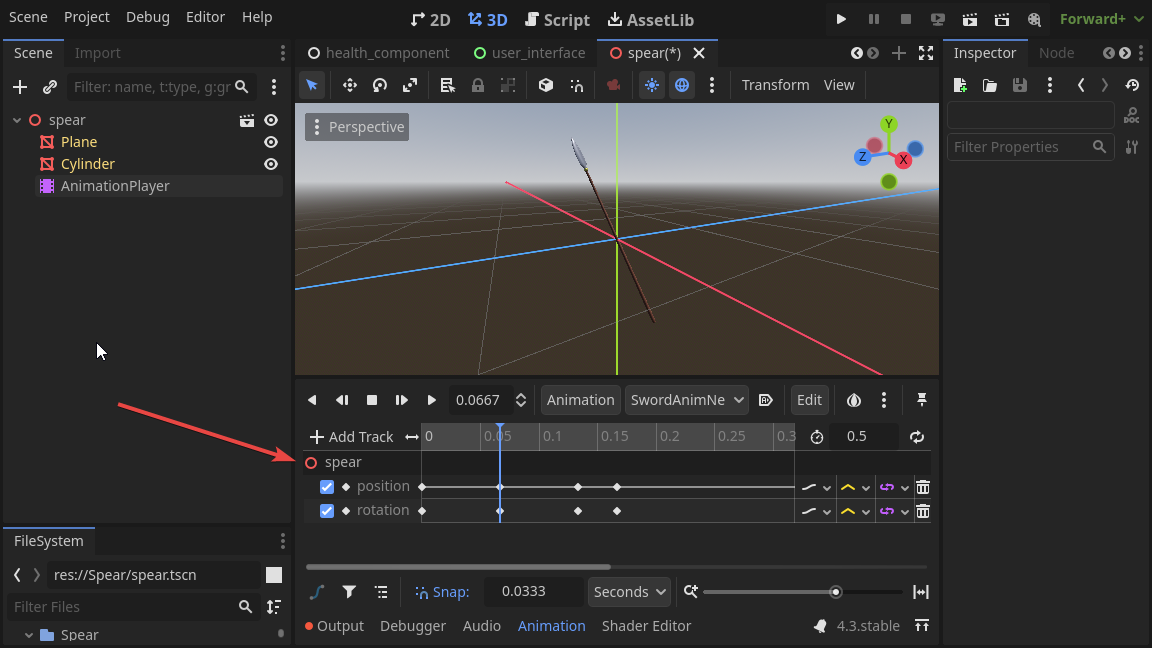The width and height of the screenshot is (1152, 648).
Task: Play animation from current position
Action: (431, 400)
